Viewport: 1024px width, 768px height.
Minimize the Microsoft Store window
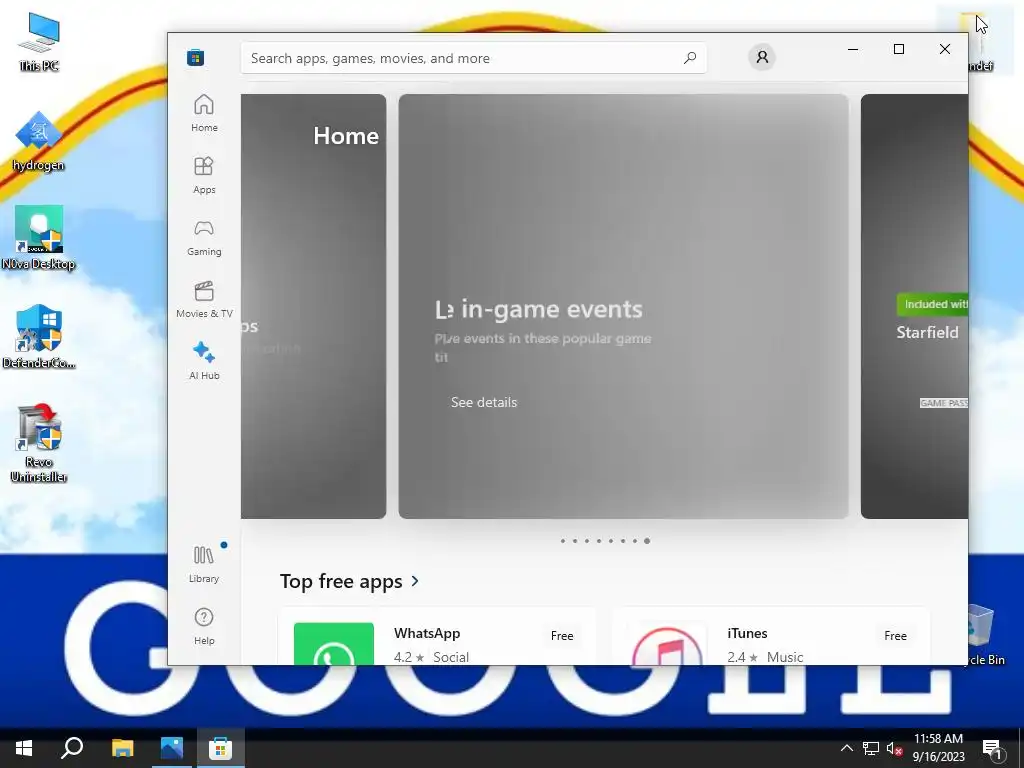coord(853,49)
